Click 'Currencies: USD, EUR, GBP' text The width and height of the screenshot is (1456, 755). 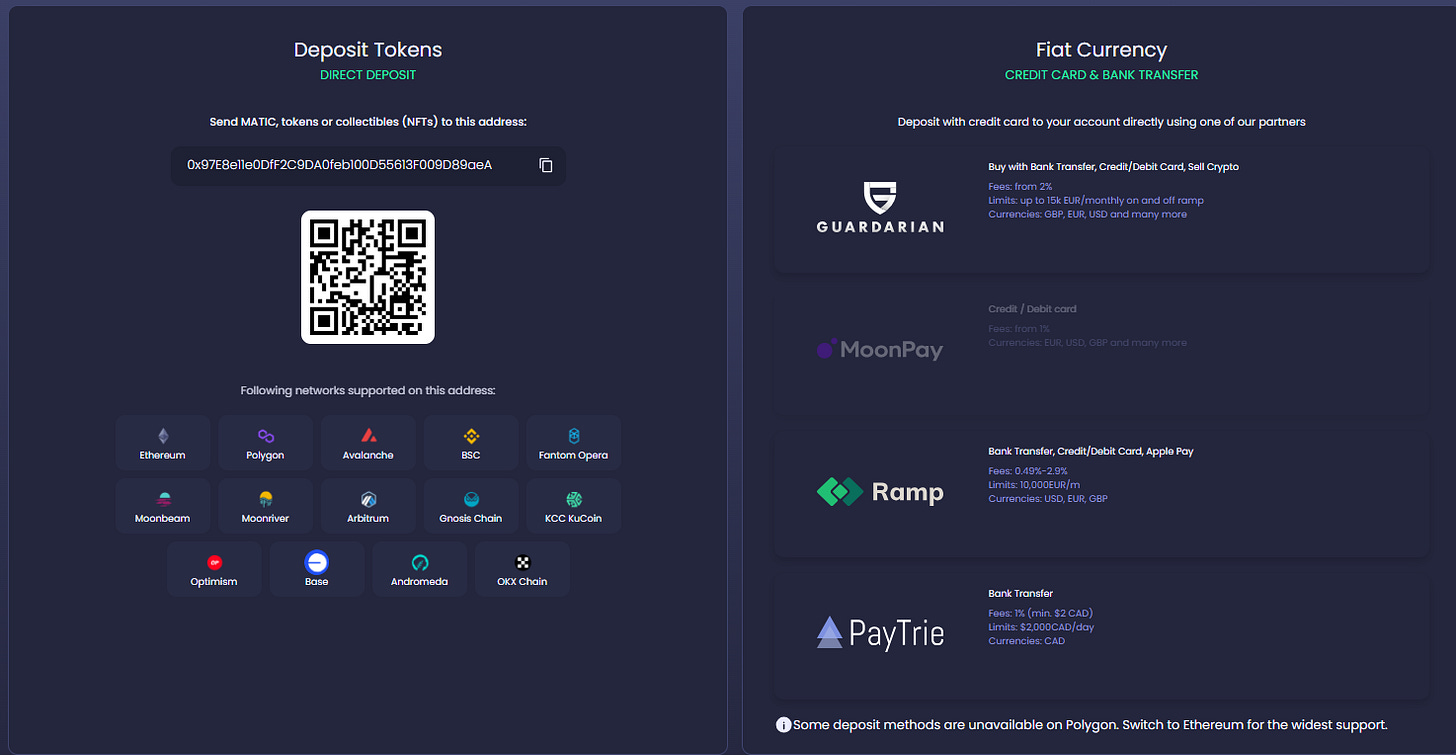point(1048,498)
